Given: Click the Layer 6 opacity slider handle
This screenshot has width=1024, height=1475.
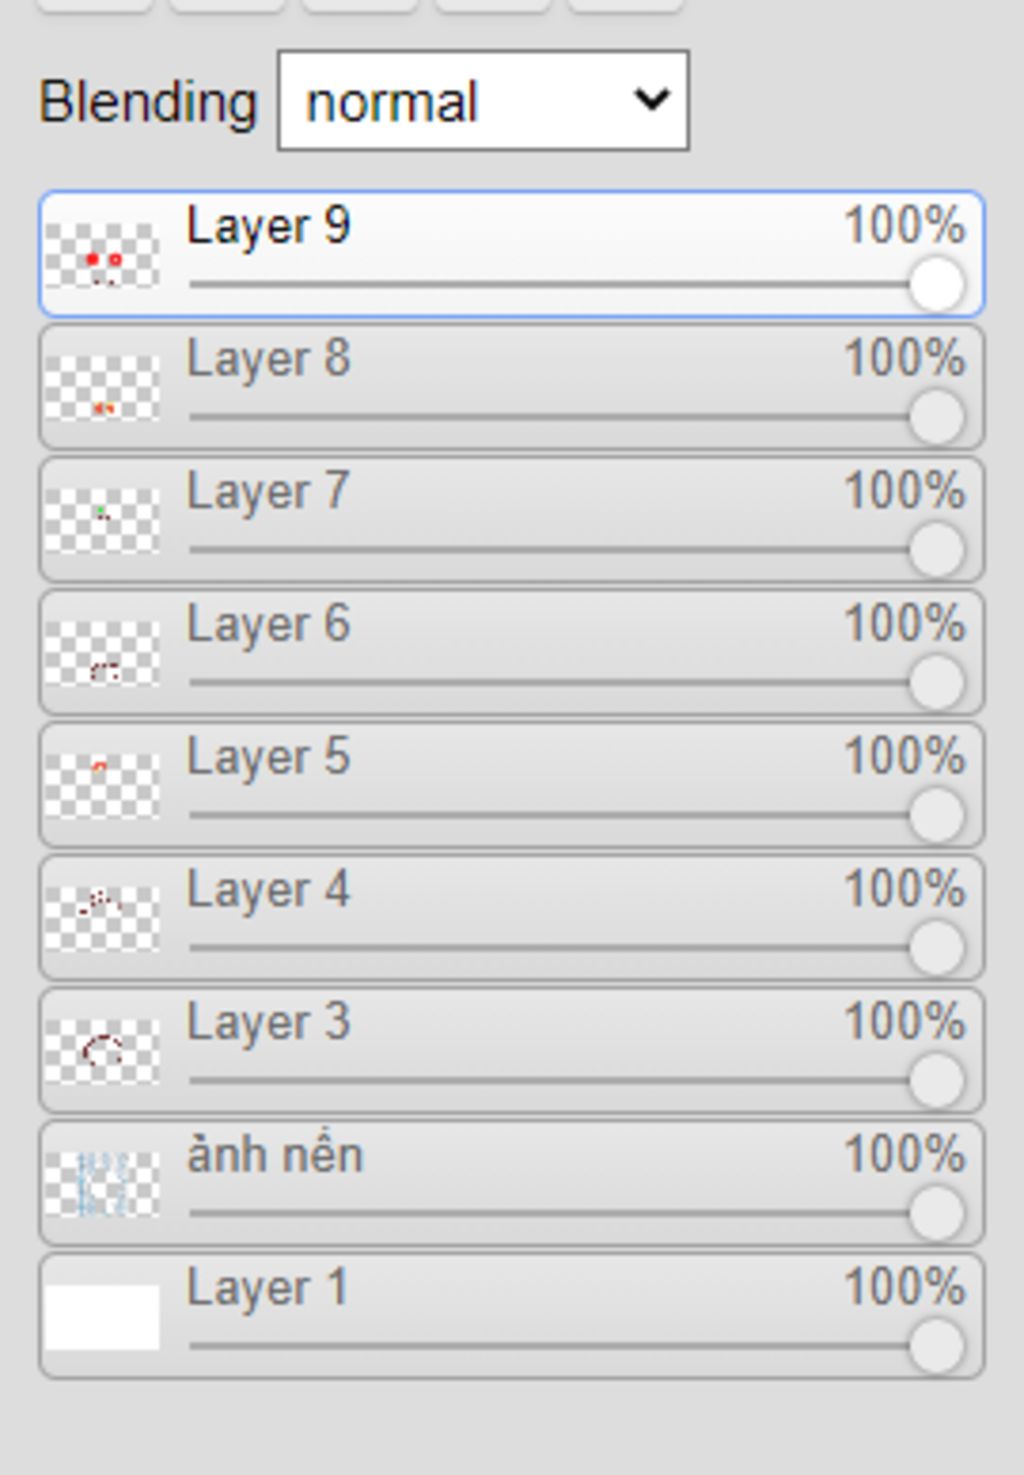Looking at the screenshot, I should point(937,683).
